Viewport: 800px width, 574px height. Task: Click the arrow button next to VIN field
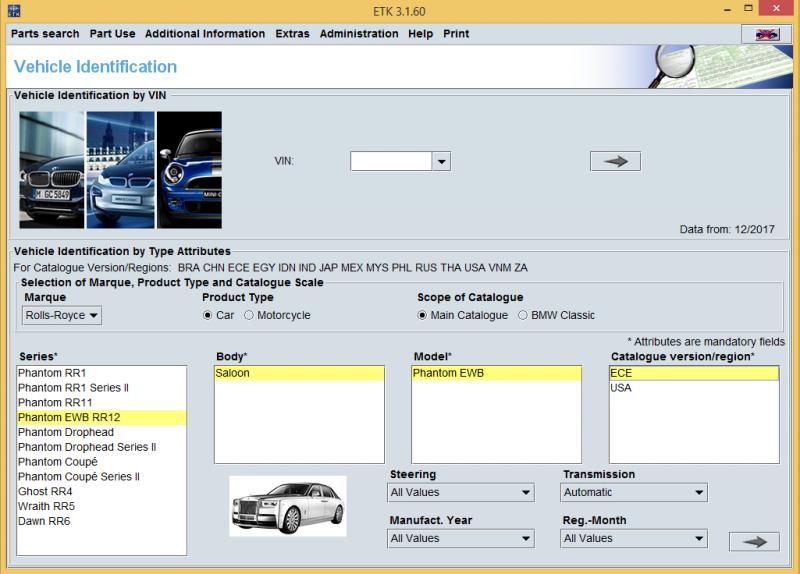[615, 161]
